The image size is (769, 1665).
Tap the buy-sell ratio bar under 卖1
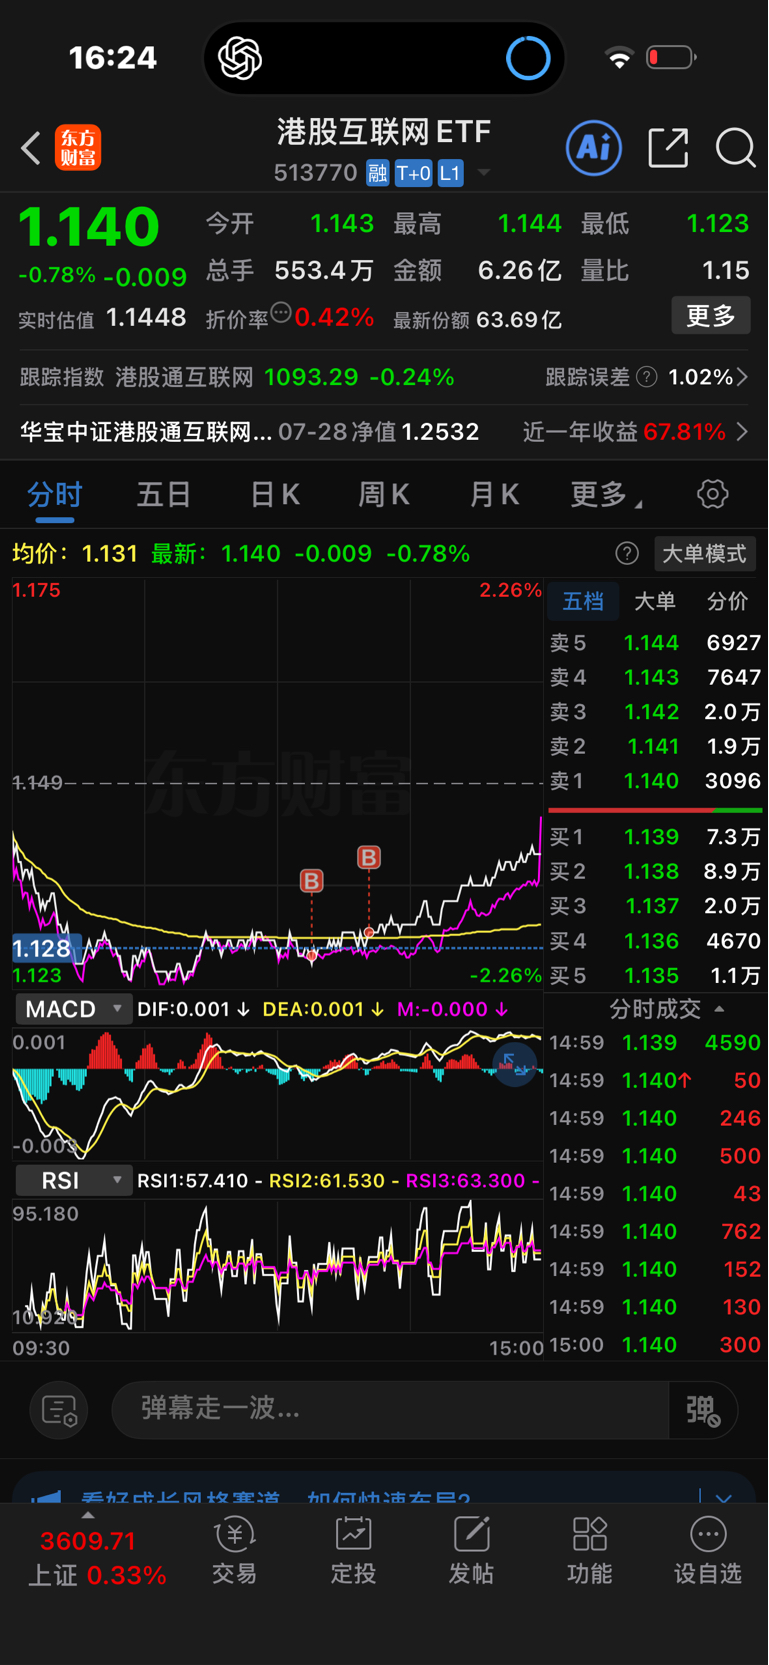pos(655,810)
